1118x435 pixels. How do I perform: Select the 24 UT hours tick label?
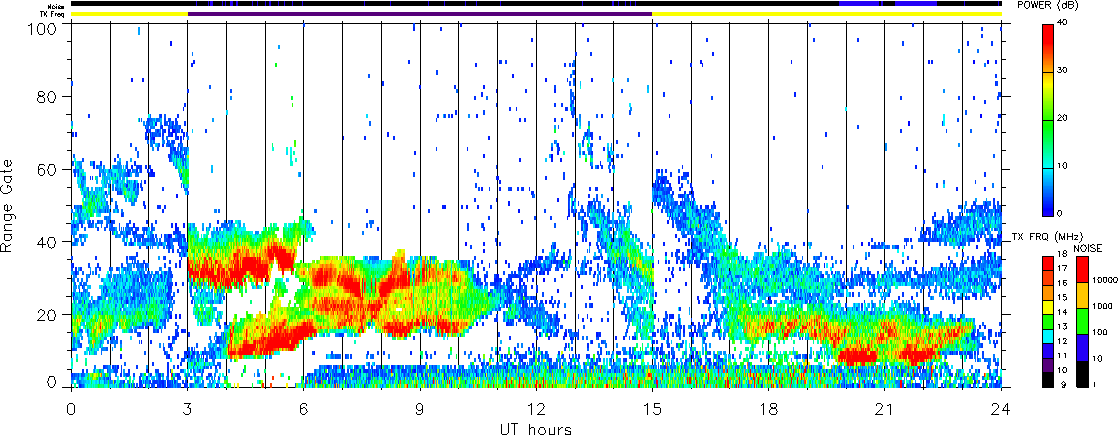pos(1001,409)
